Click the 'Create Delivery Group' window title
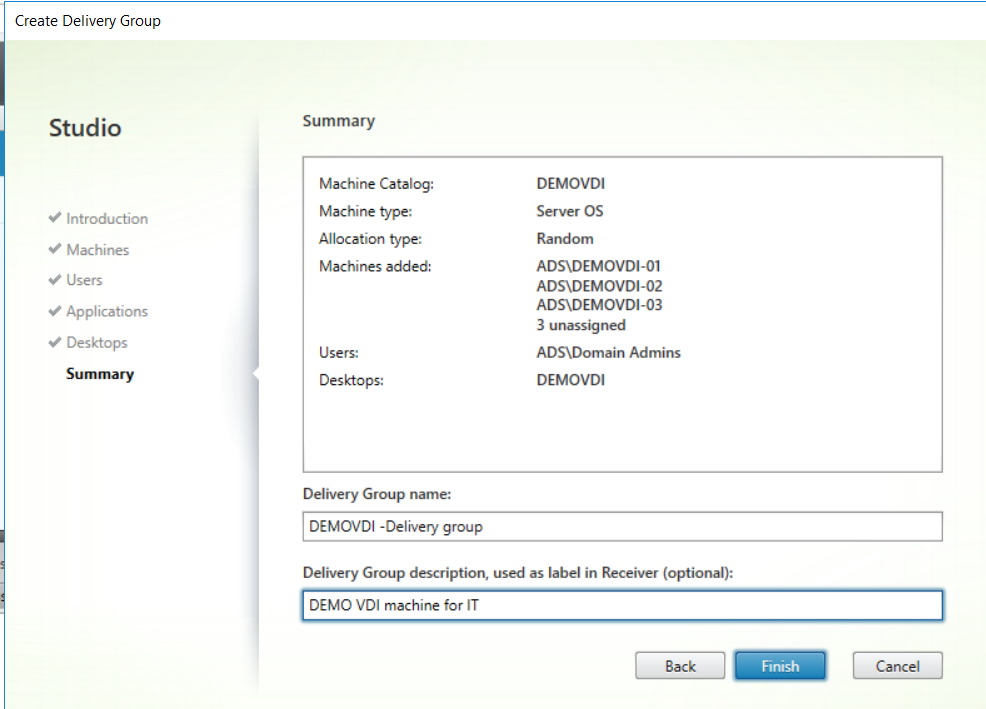Image resolution: width=986 pixels, height=709 pixels. coord(87,21)
